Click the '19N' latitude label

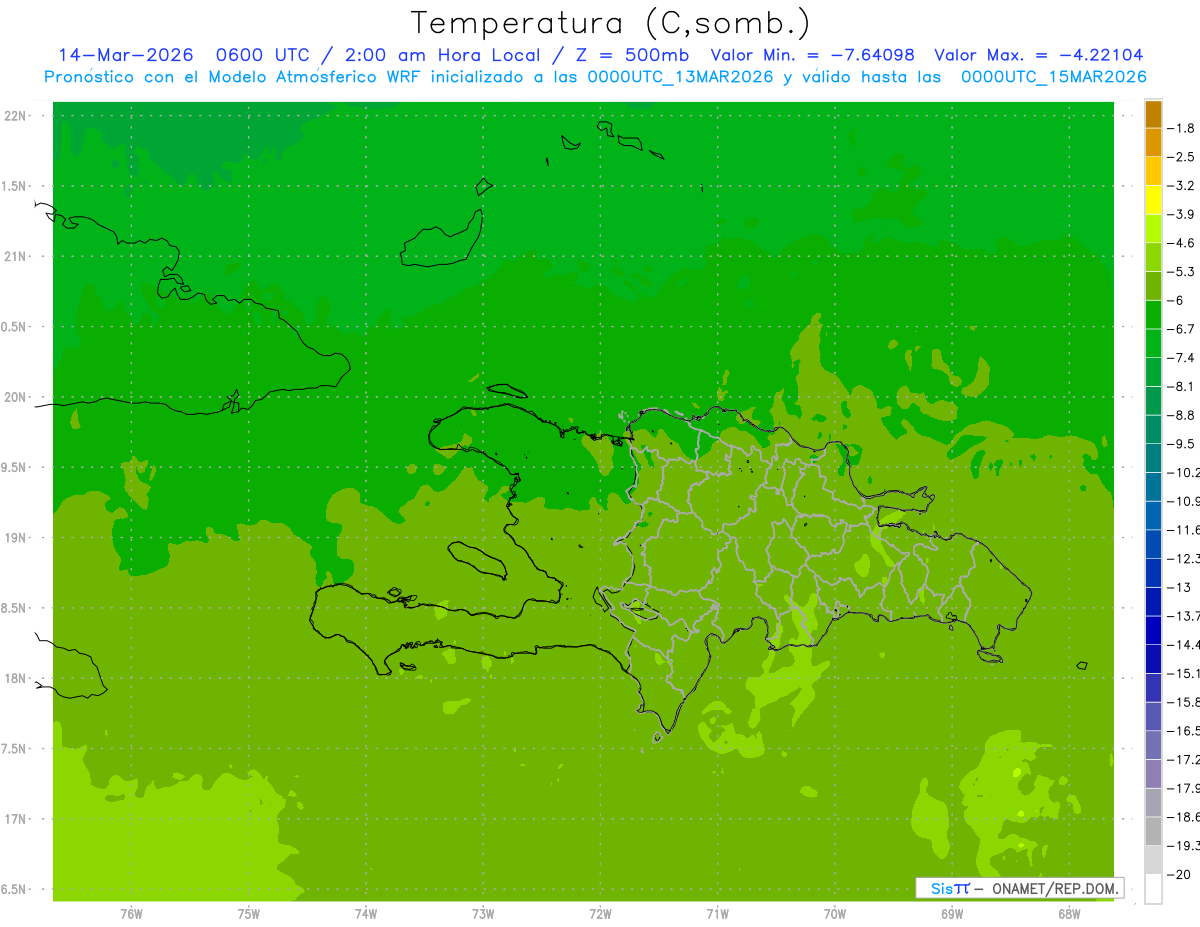pyautogui.click(x=17, y=538)
